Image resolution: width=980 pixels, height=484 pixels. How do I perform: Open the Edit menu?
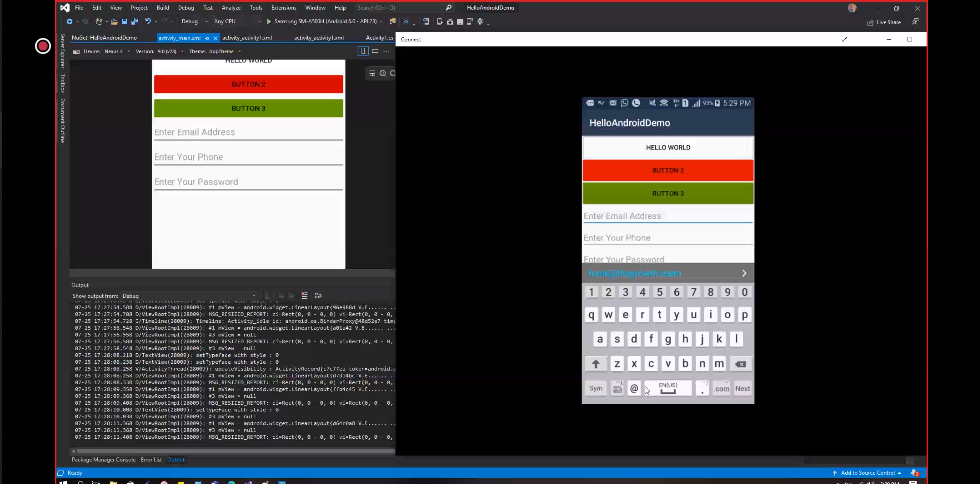coord(97,8)
